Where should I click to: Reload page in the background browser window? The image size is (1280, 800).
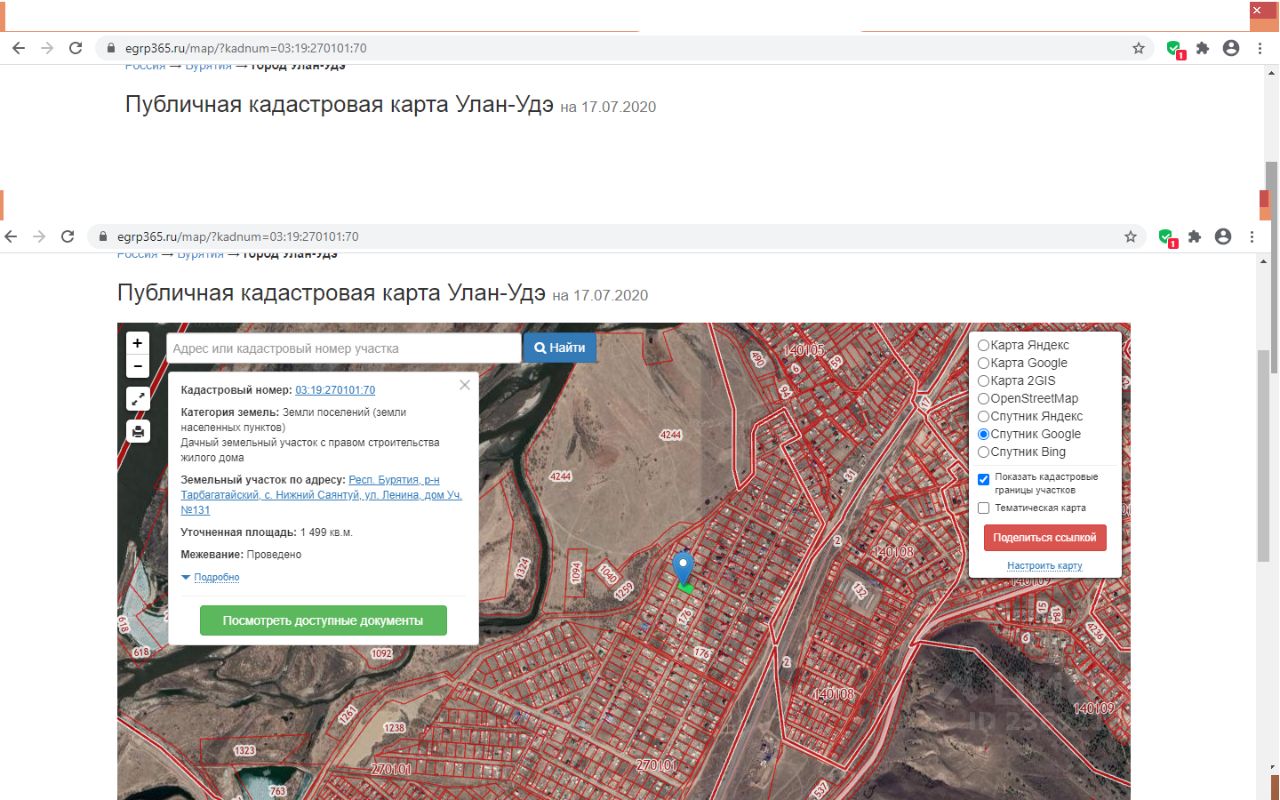coord(75,48)
